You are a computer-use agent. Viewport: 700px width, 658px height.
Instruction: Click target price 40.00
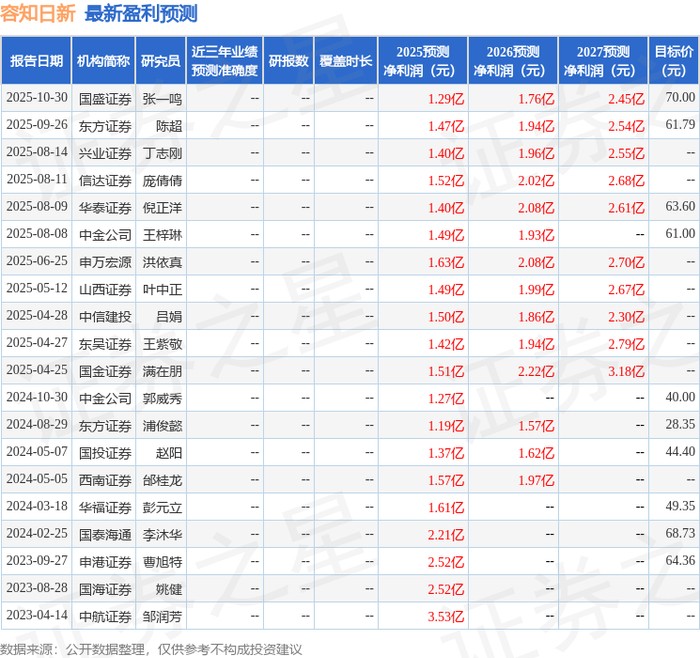pos(680,397)
